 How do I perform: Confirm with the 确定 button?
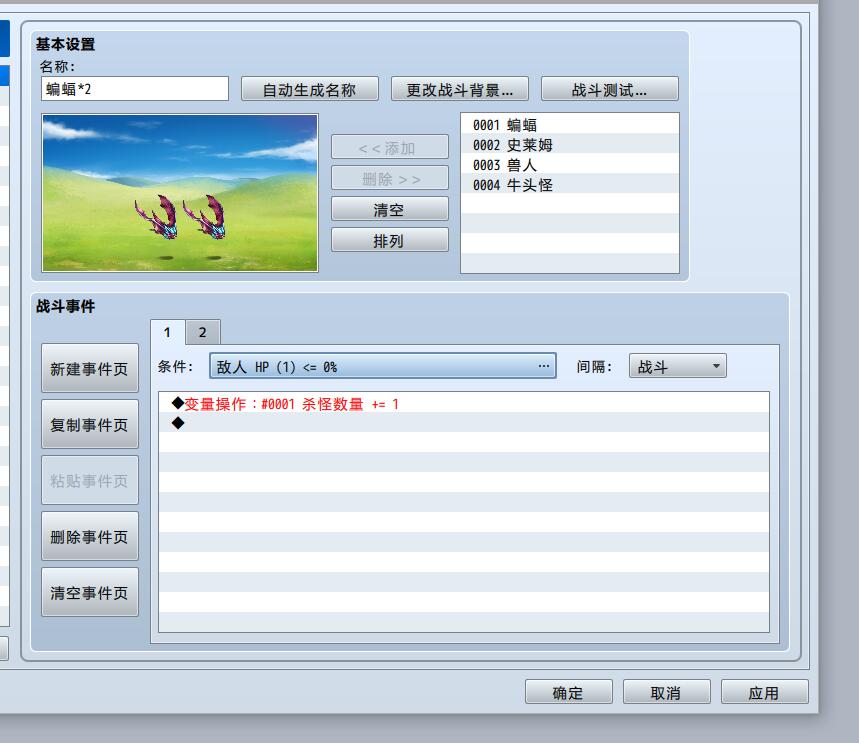[x=569, y=692]
